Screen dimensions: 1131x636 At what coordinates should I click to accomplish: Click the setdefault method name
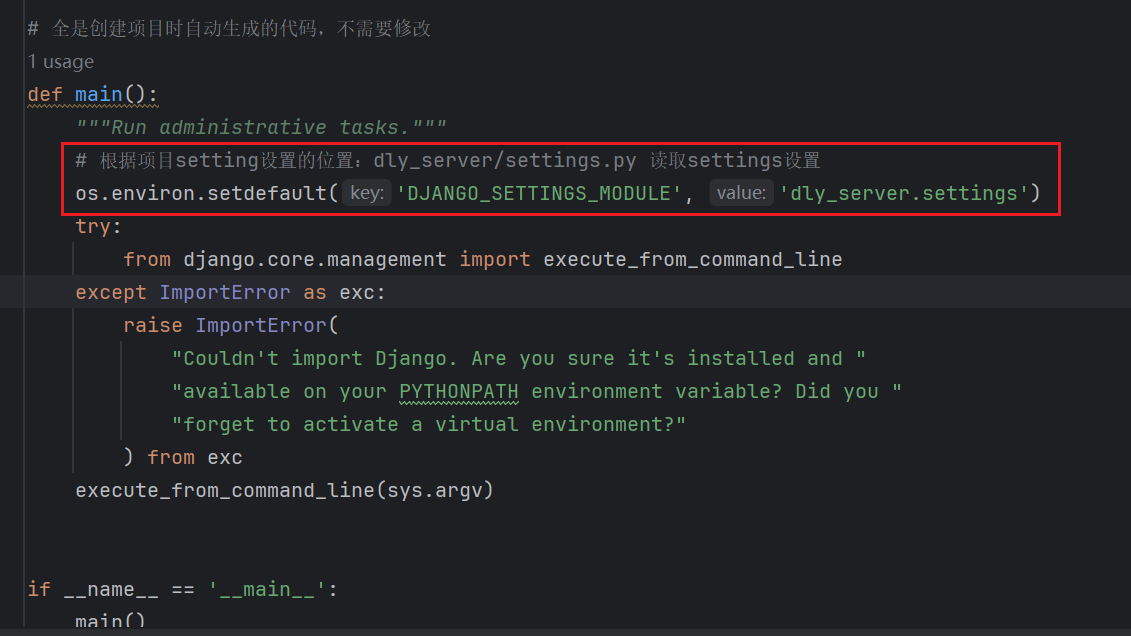pos(267,193)
